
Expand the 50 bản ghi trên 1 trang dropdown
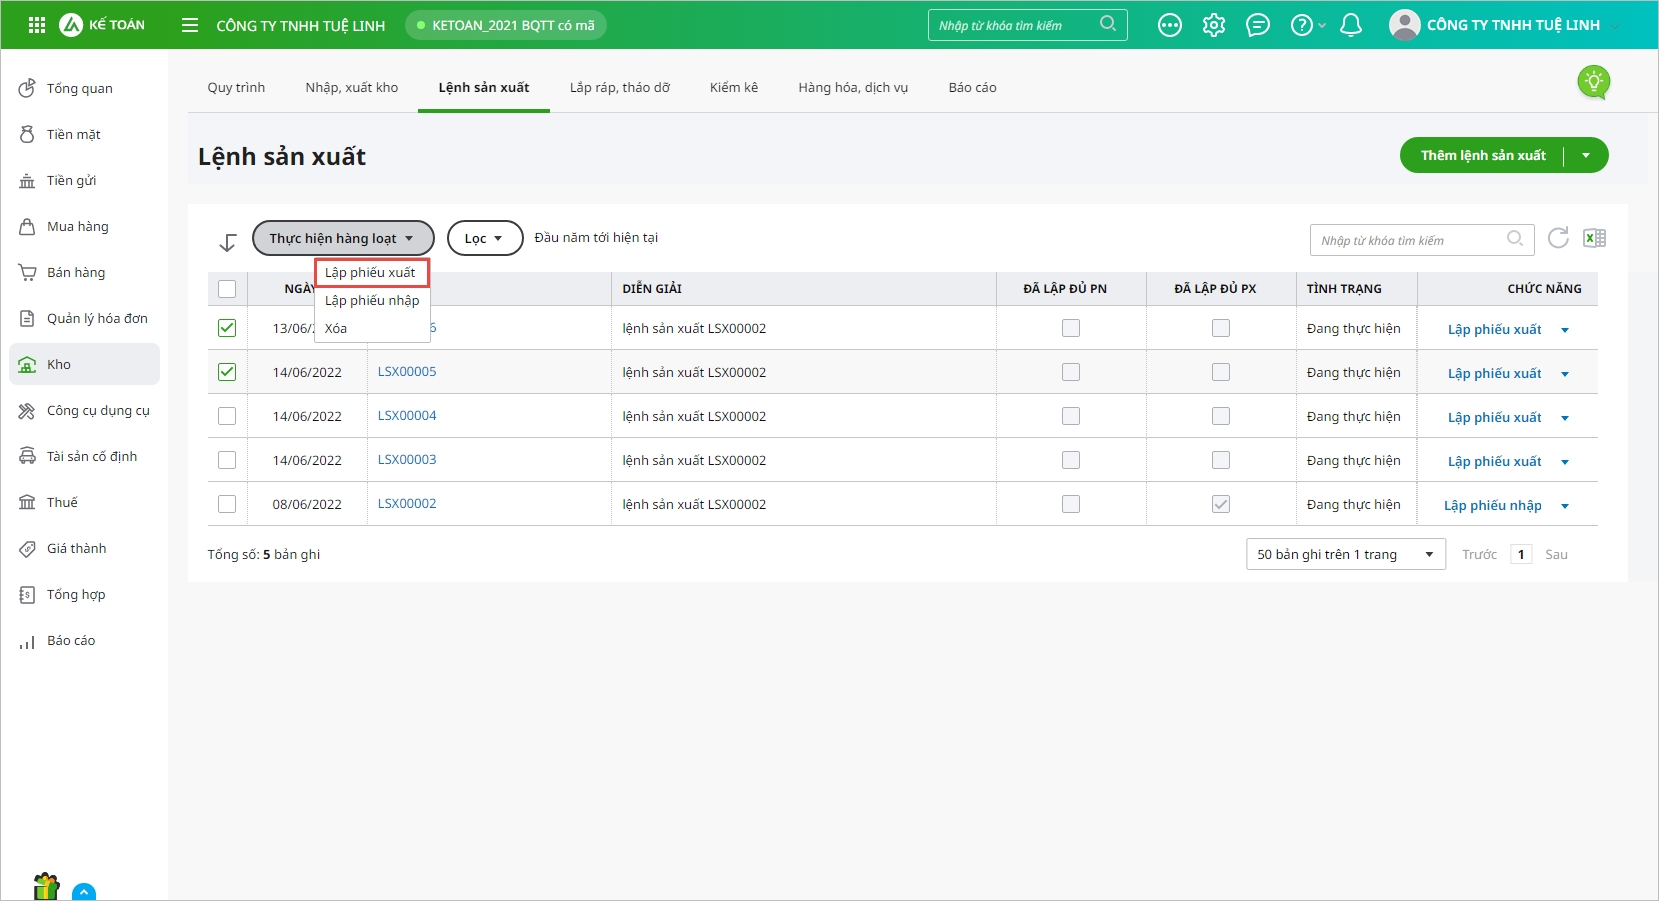click(1345, 554)
